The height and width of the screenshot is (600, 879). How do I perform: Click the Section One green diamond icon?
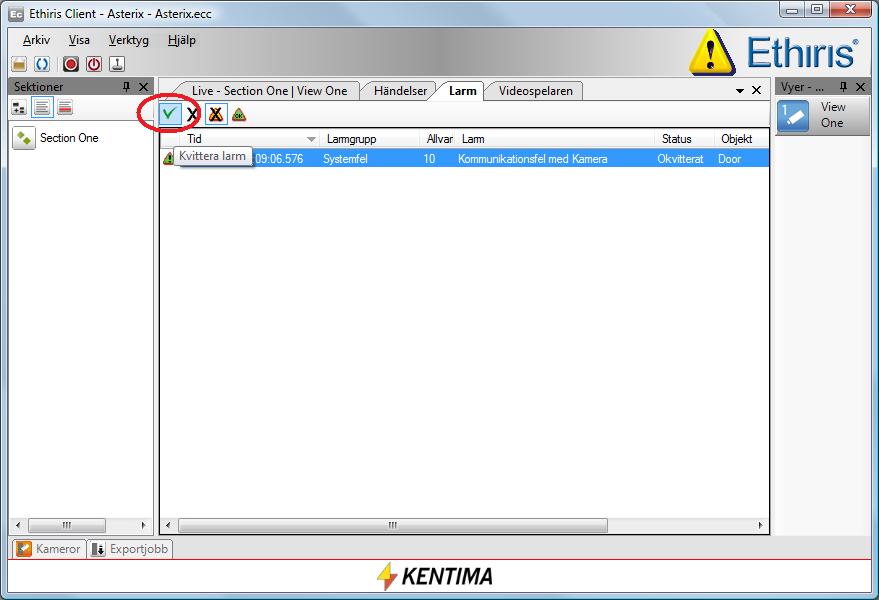(x=24, y=138)
